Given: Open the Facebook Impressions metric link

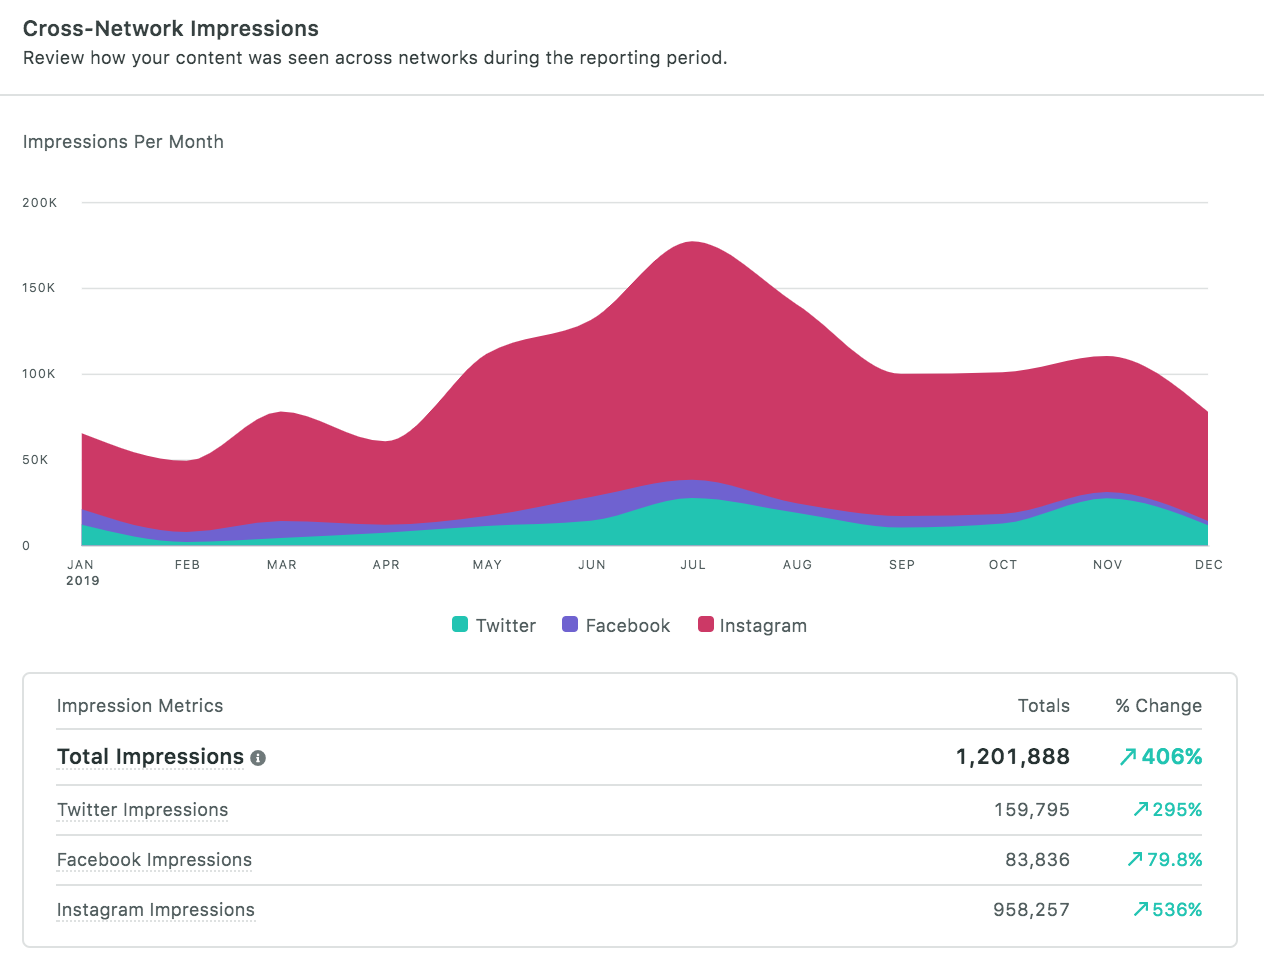Looking at the screenshot, I should [x=154, y=860].
